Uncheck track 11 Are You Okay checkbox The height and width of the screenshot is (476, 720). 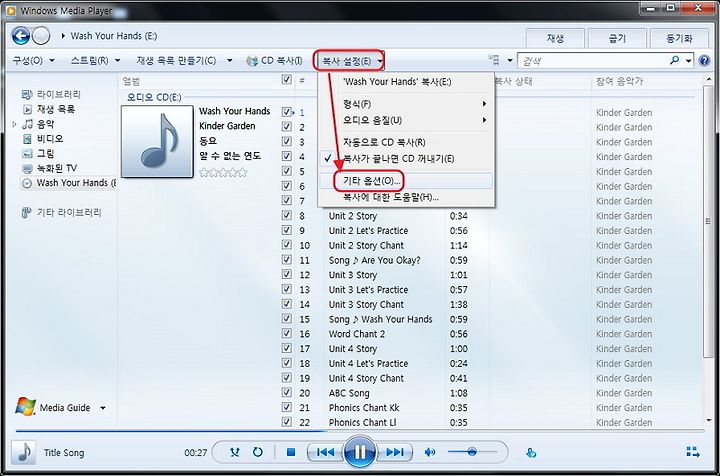tap(287, 259)
